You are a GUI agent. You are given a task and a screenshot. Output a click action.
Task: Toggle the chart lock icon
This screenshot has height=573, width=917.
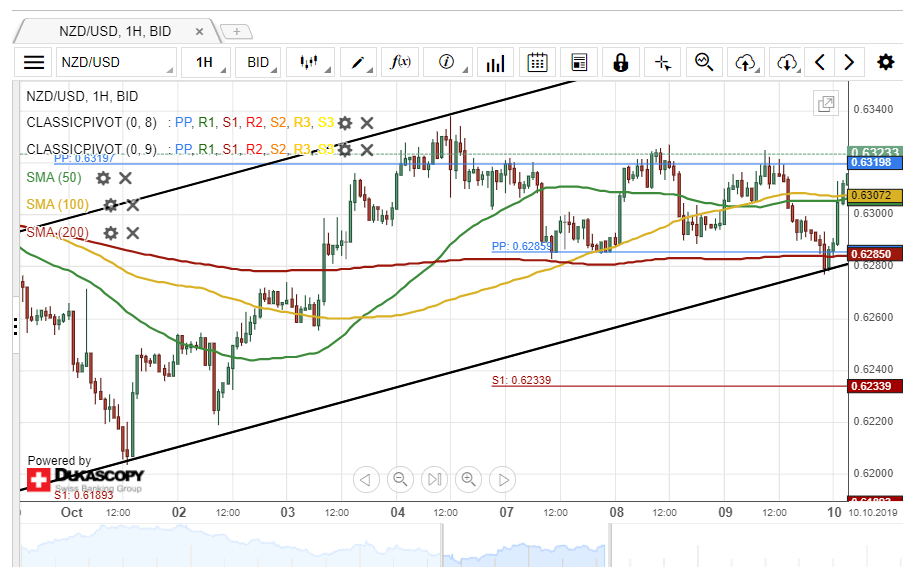[x=620, y=62]
